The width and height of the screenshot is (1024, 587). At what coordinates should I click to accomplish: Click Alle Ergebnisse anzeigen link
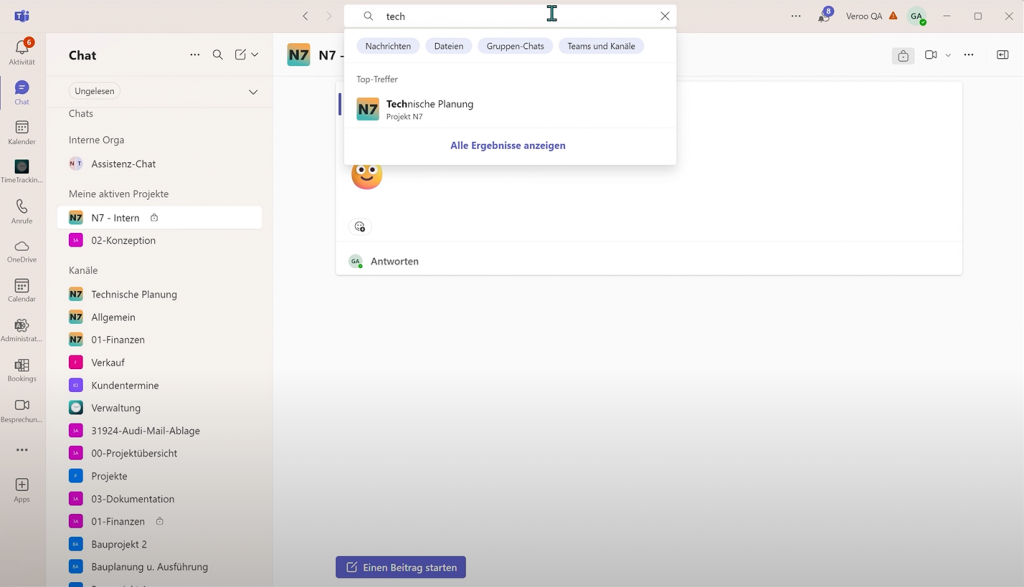pyautogui.click(x=507, y=146)
